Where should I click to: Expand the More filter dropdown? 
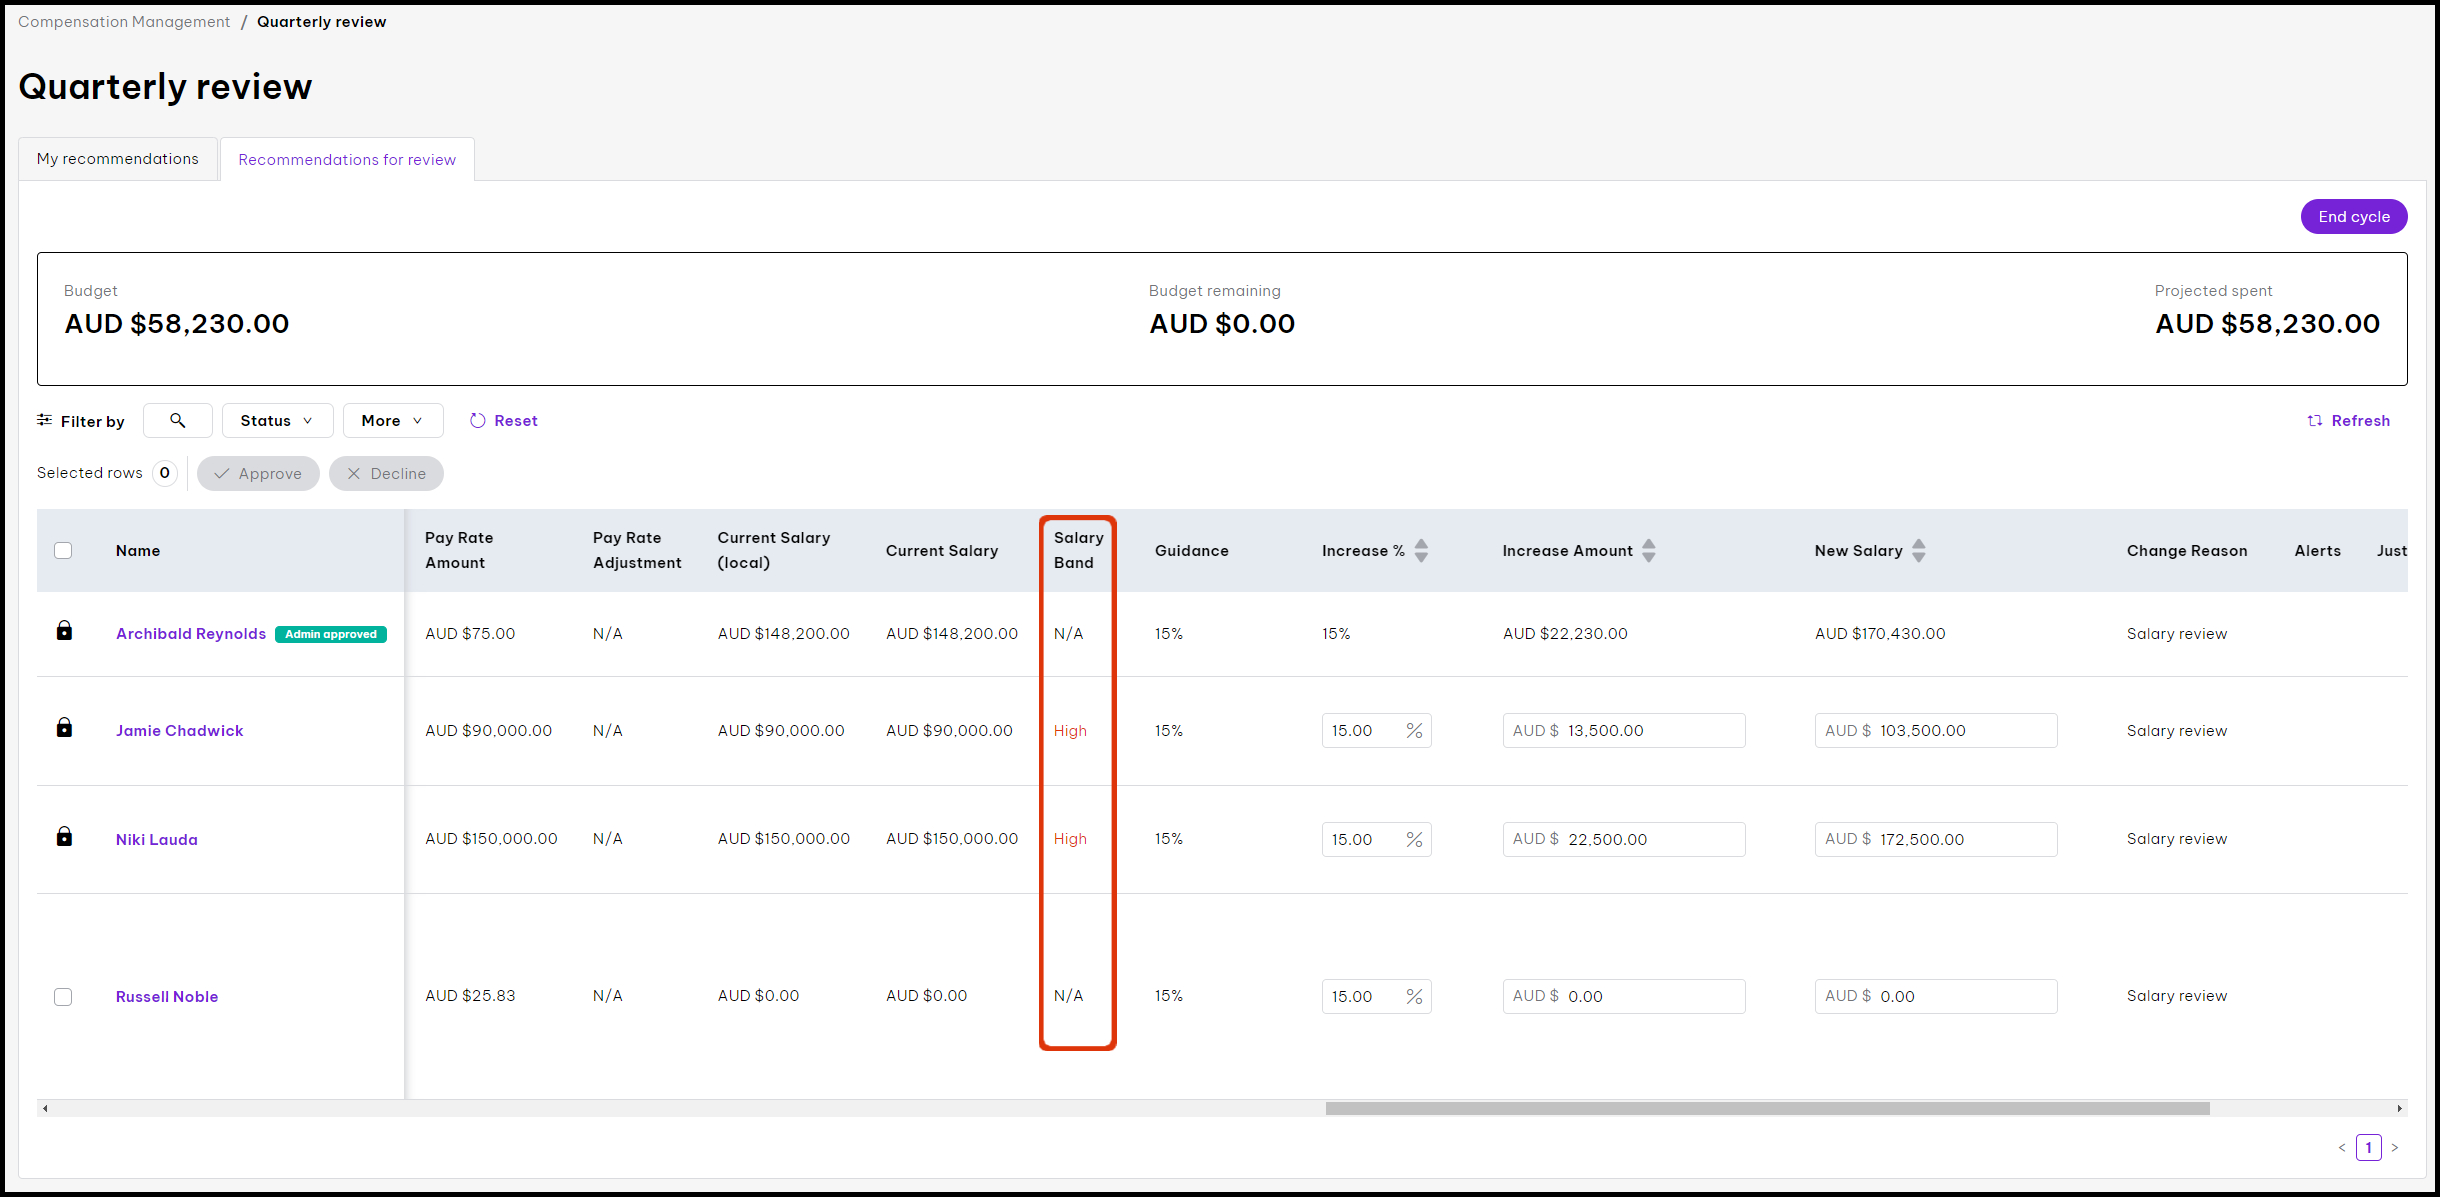click(392, 421)
